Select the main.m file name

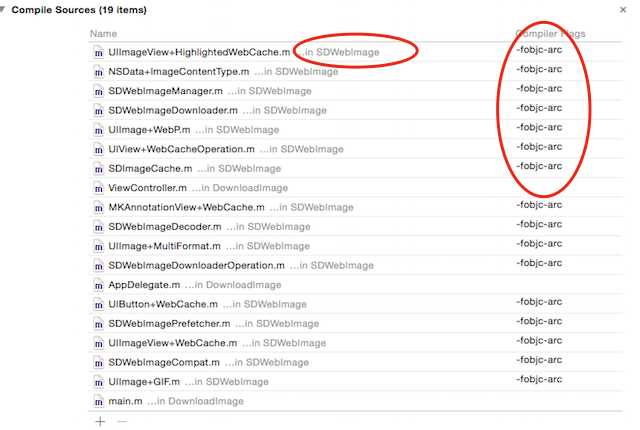125,401
